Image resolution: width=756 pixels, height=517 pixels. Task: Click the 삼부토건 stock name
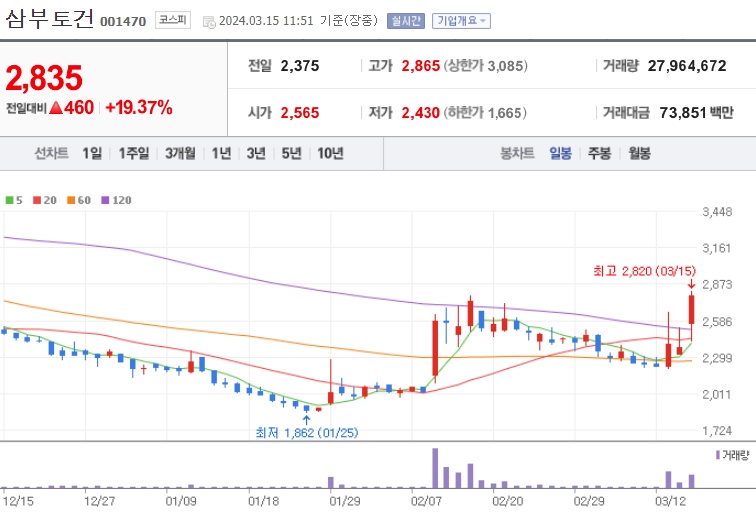[50, 19]
